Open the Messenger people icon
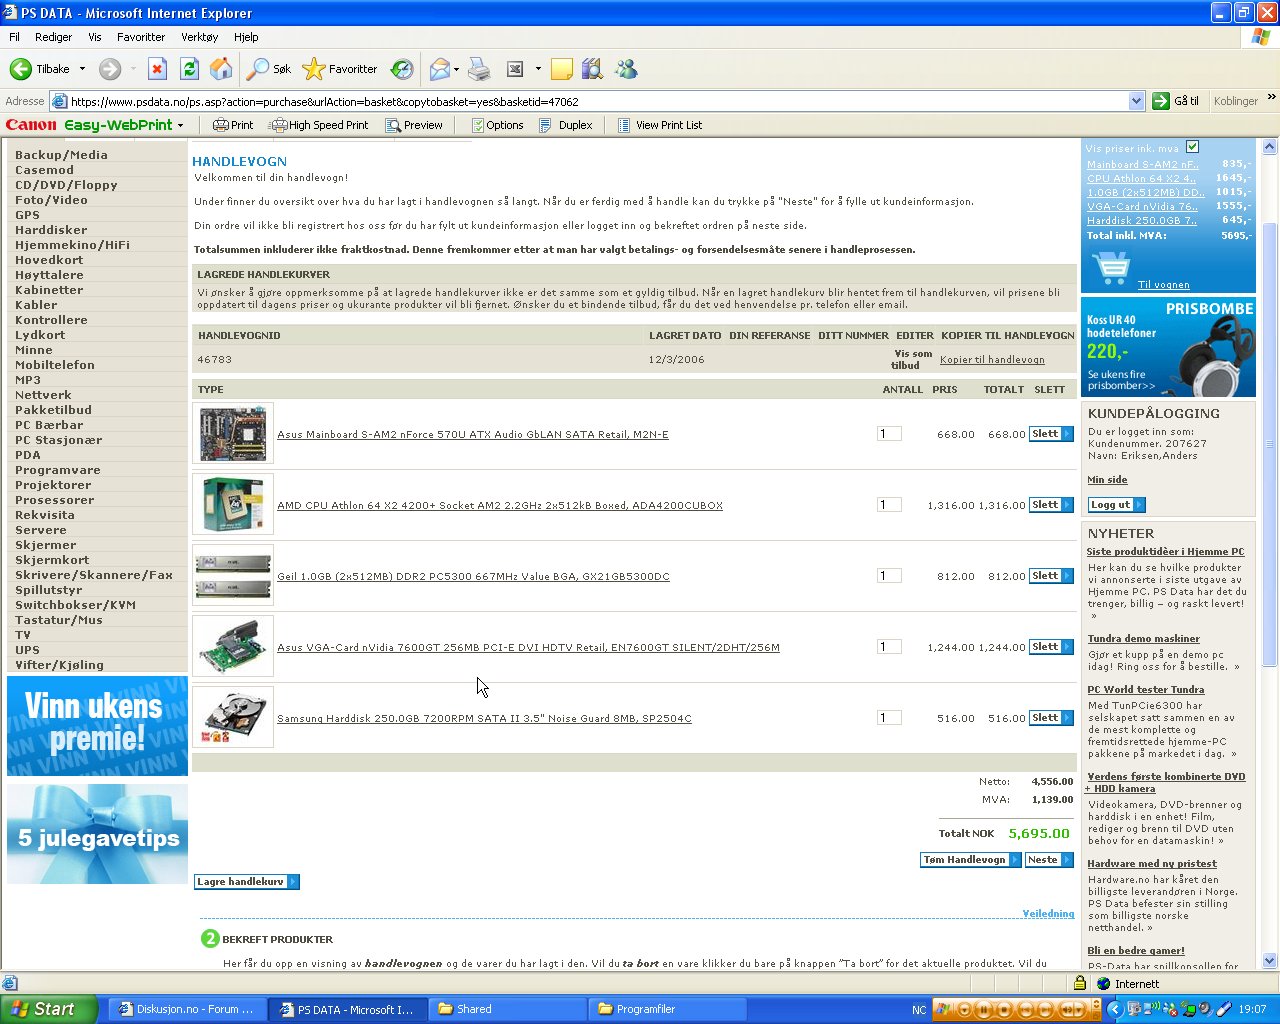This screenshot has width=1280, height=1024. [626, 69]
